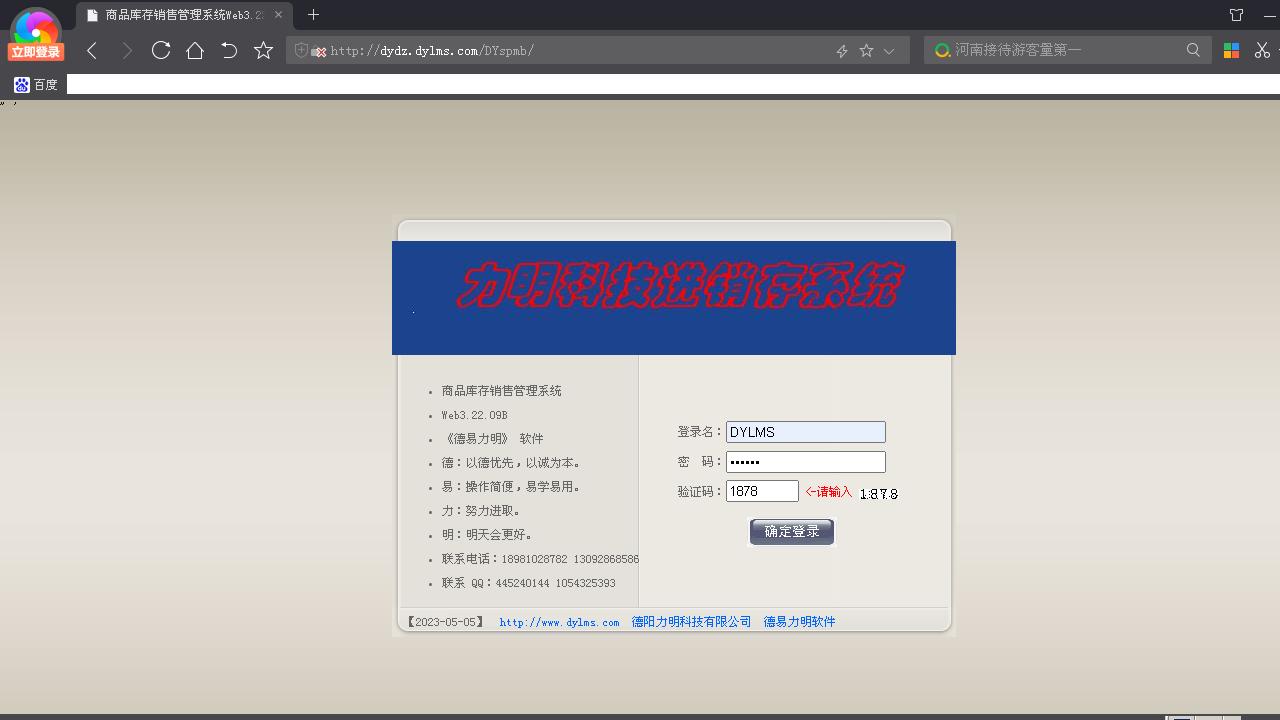
Task: Click the verification code input field
Action: 762,490
